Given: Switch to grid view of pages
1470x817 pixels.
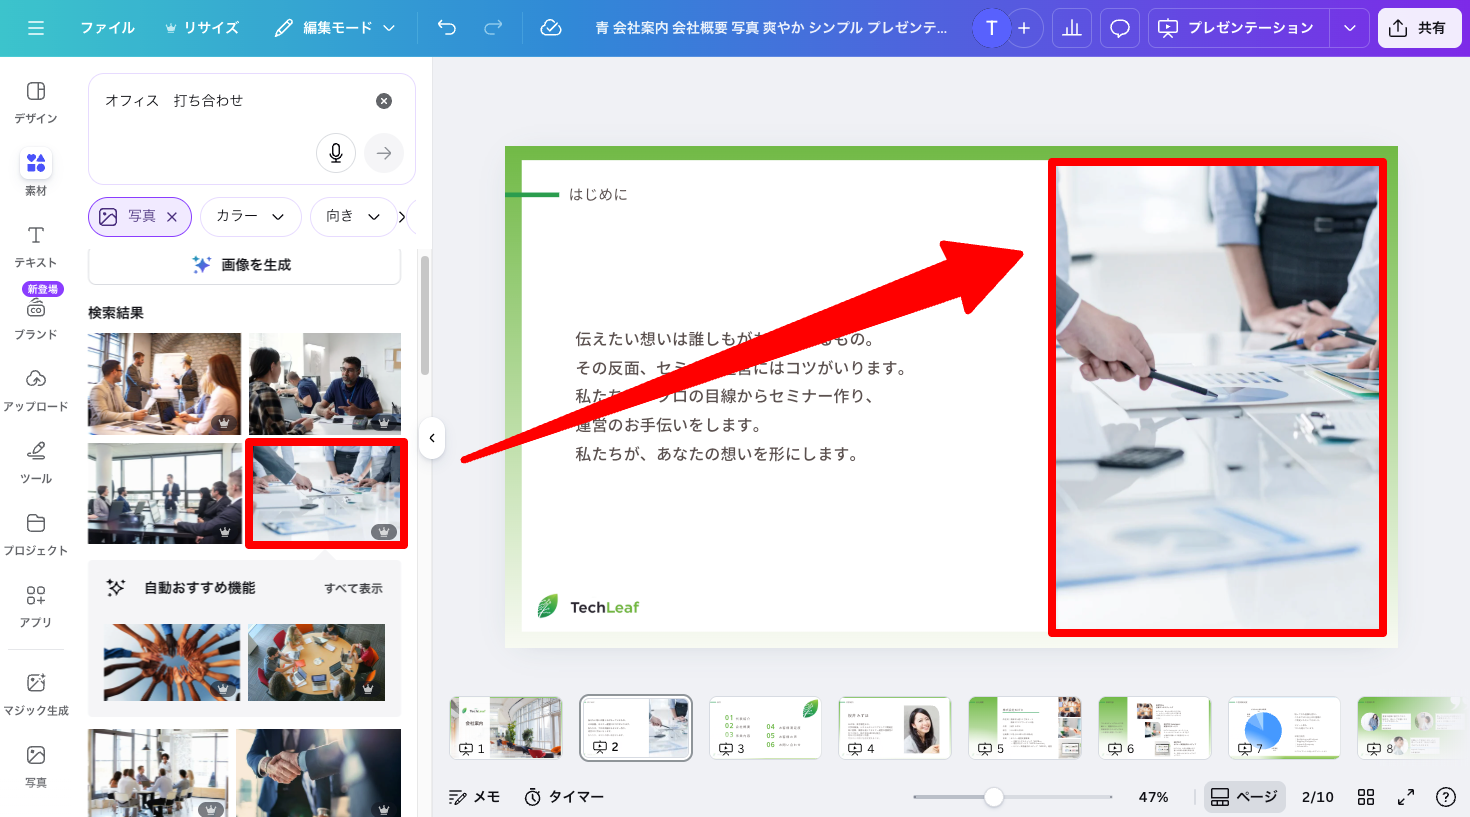Looking at the screenshot, I should [1366, 797].
